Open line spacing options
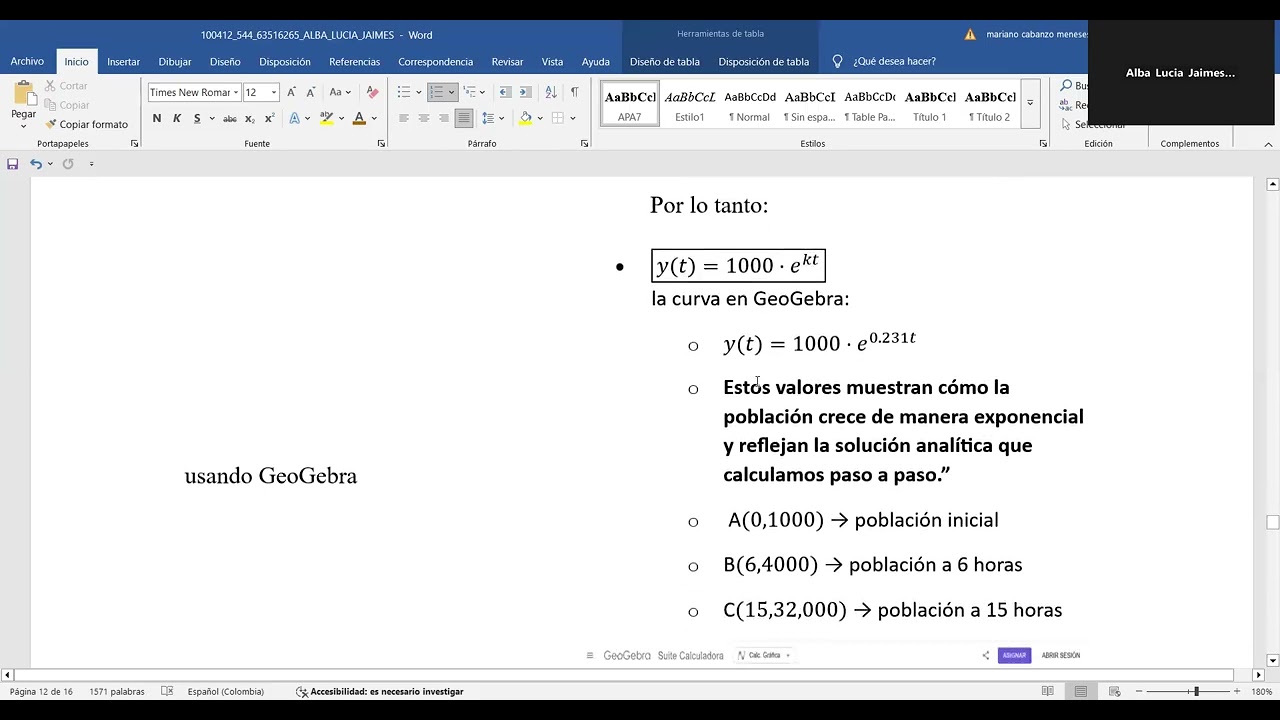 (489, 118)
